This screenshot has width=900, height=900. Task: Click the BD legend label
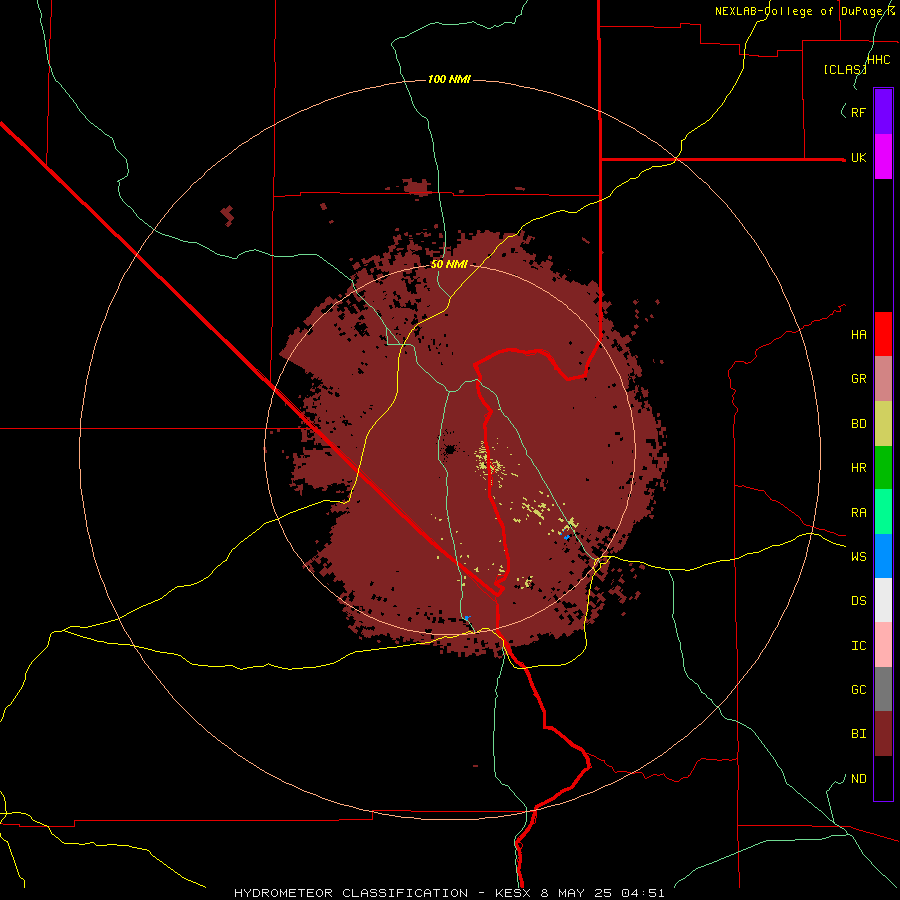point(858,424)
